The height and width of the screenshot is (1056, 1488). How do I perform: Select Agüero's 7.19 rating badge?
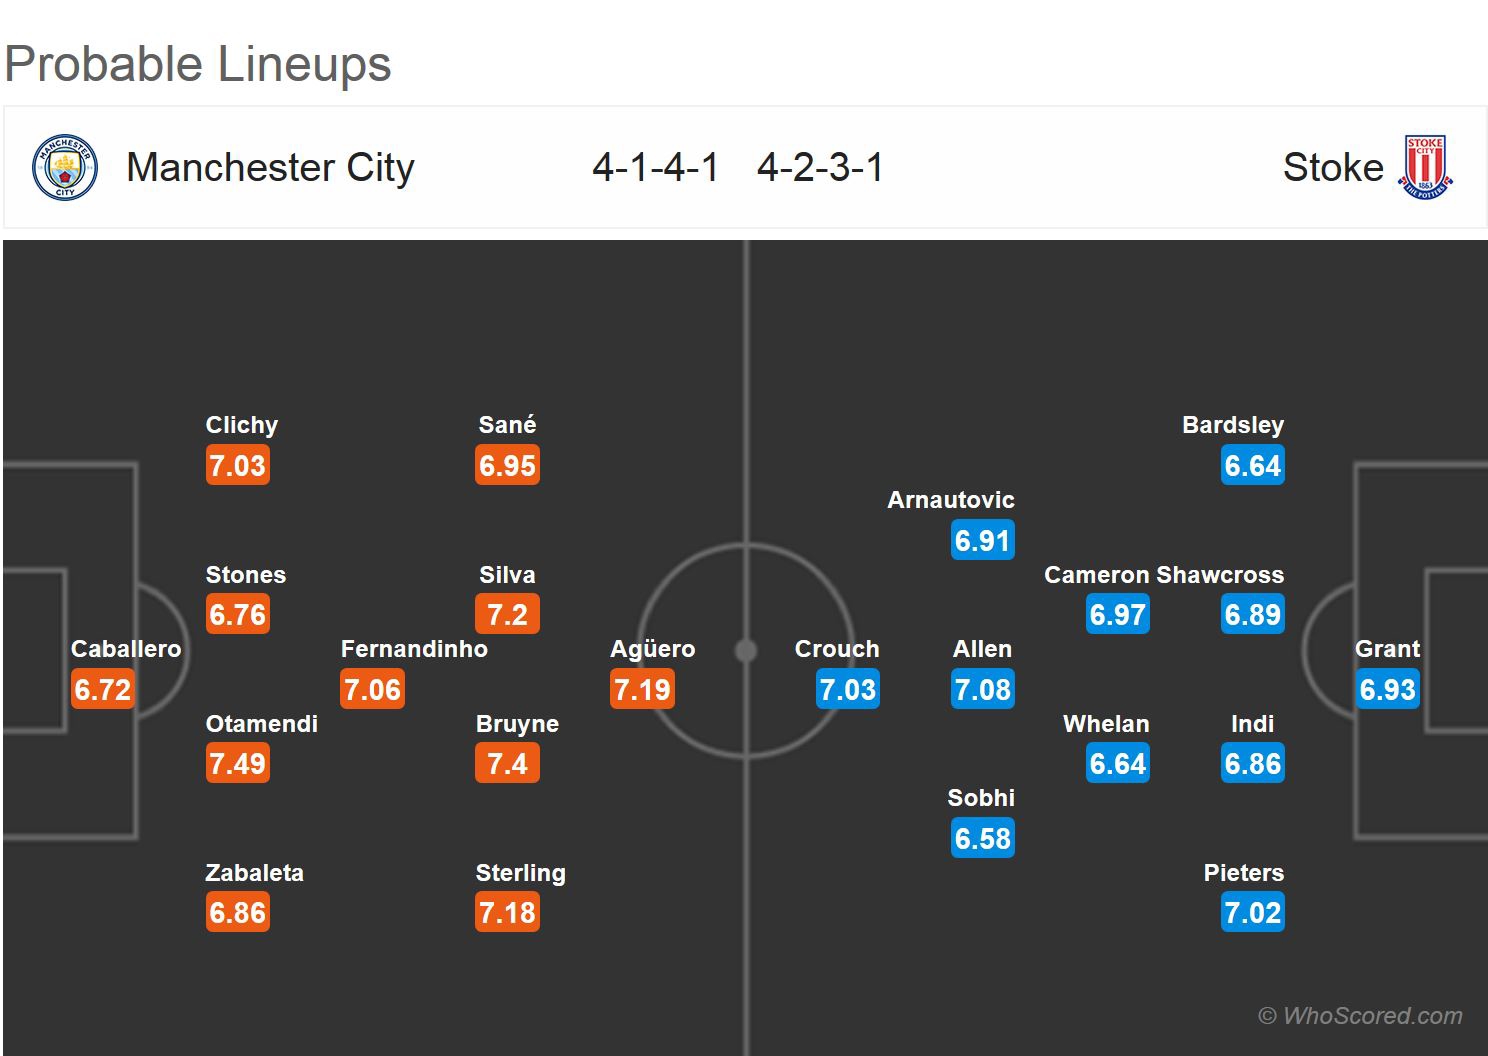(642, 690)
